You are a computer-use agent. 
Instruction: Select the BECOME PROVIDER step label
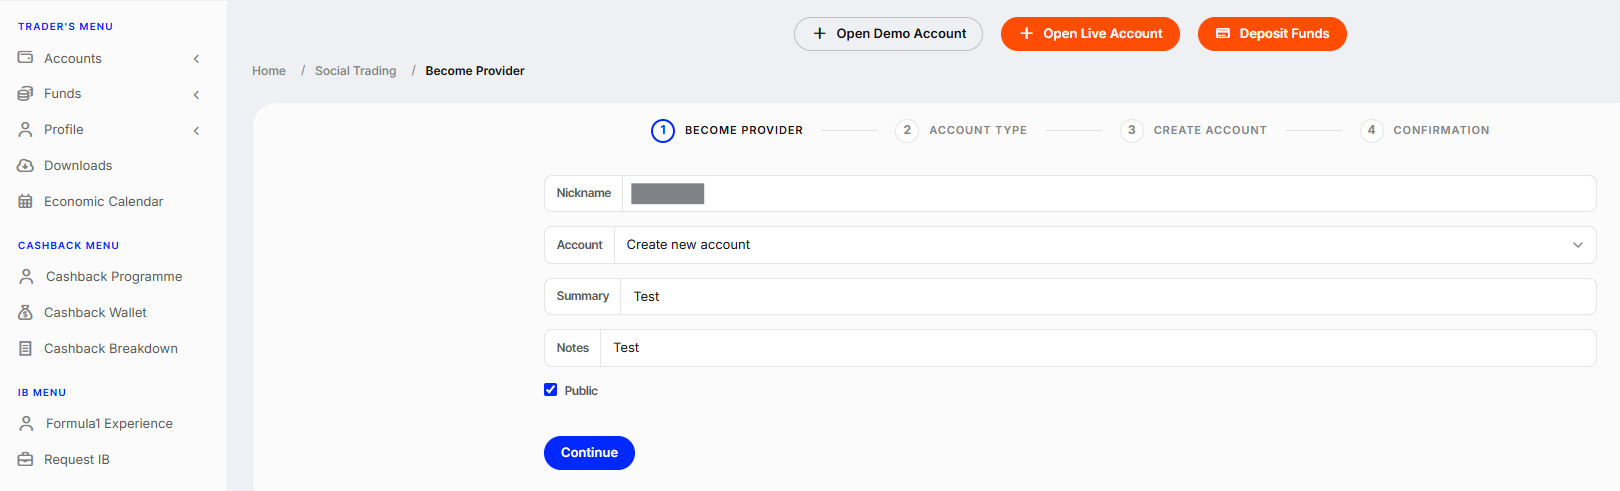tap(744, 131)
